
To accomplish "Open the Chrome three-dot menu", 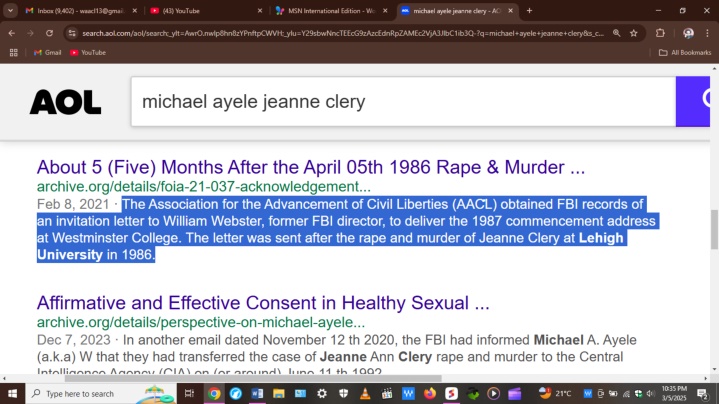I will click(707, 33).
